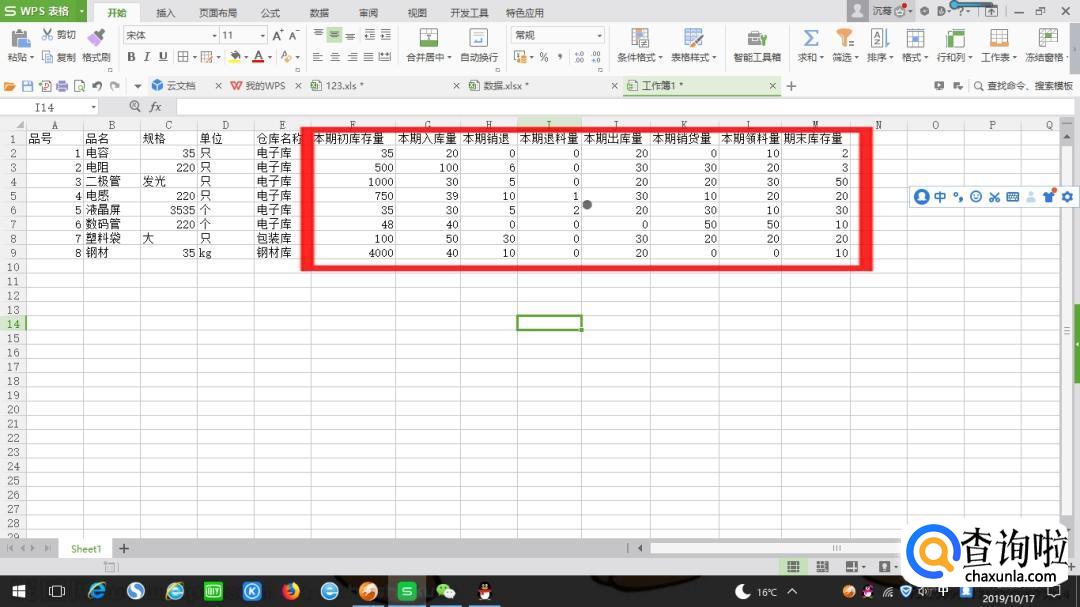Click the AutoSum (求和) sigma icon
Image resolution: width=1080 pixels, height=607 pixels.
[811, 38]
